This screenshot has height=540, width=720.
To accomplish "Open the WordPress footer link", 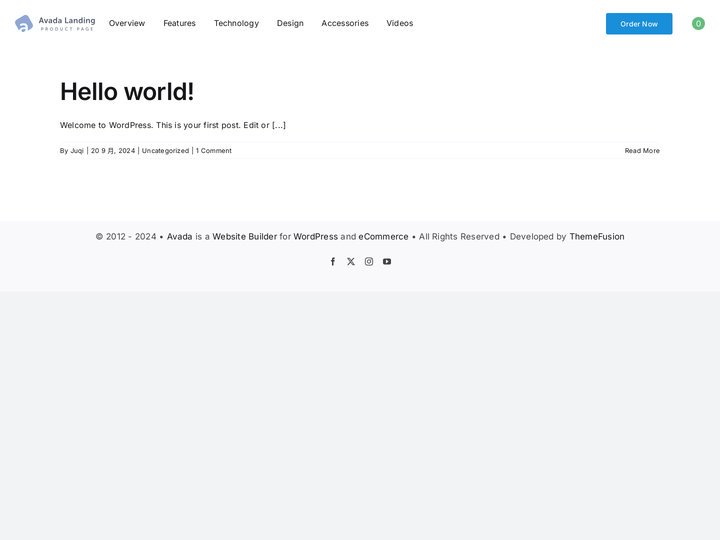I will (x=315, y=236).
